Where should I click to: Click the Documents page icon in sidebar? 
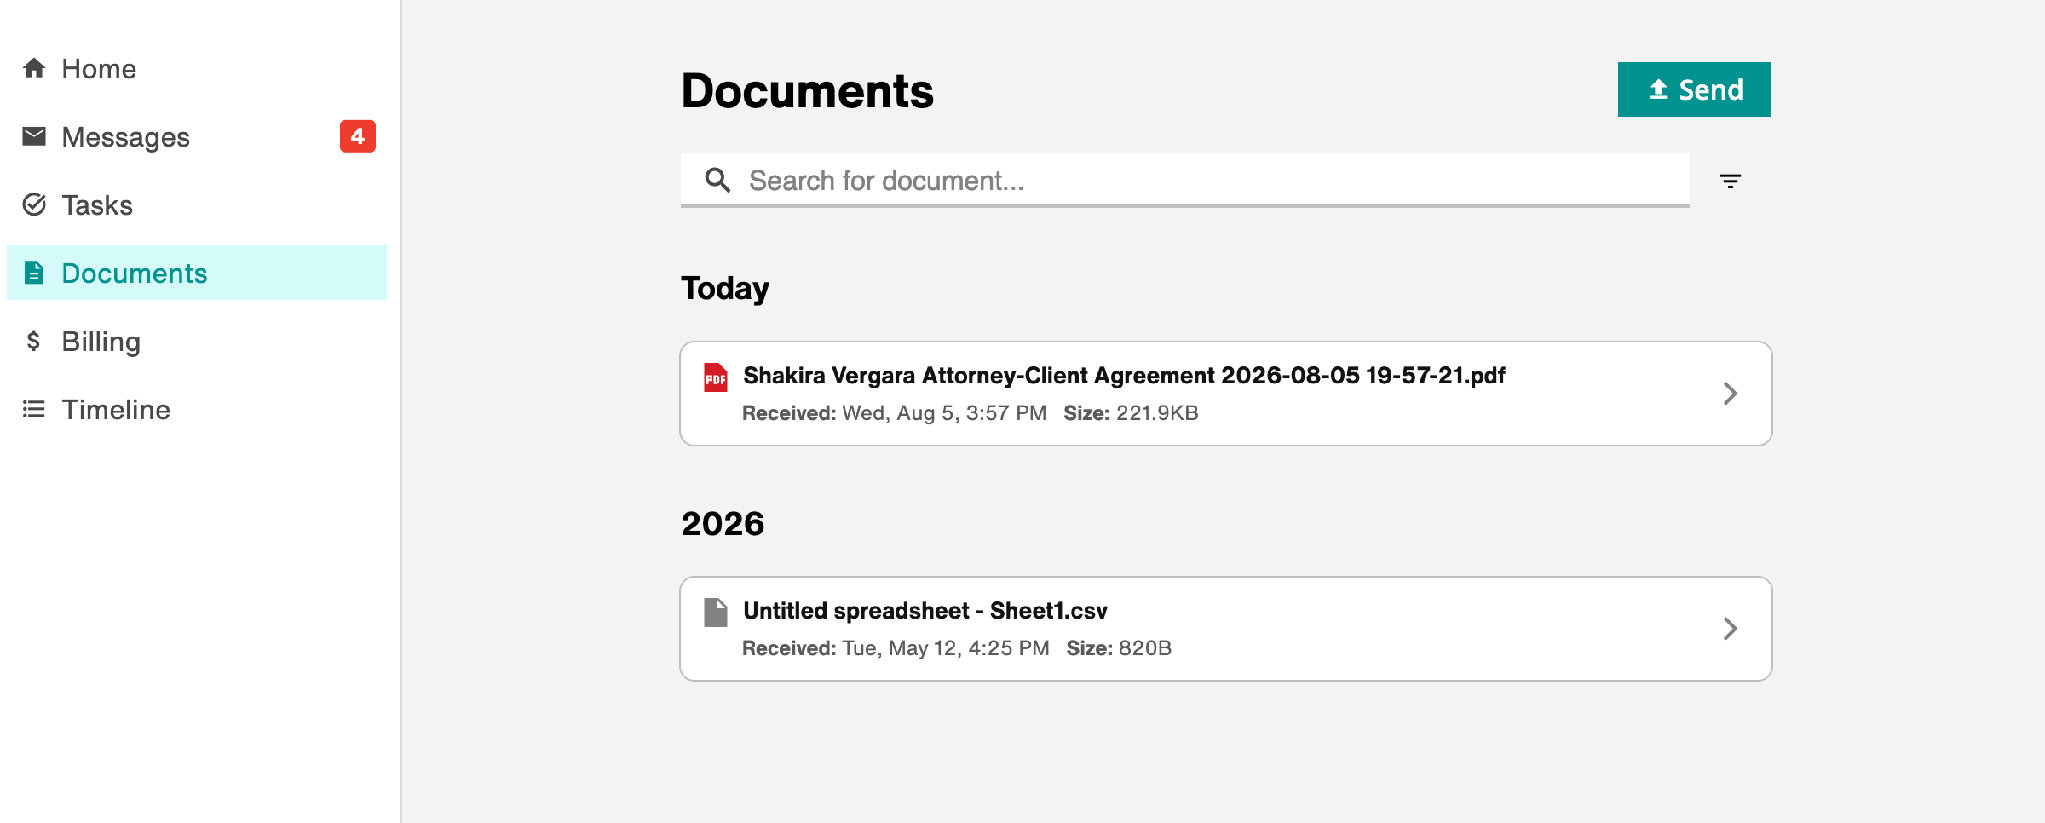(x=34, y=273)
